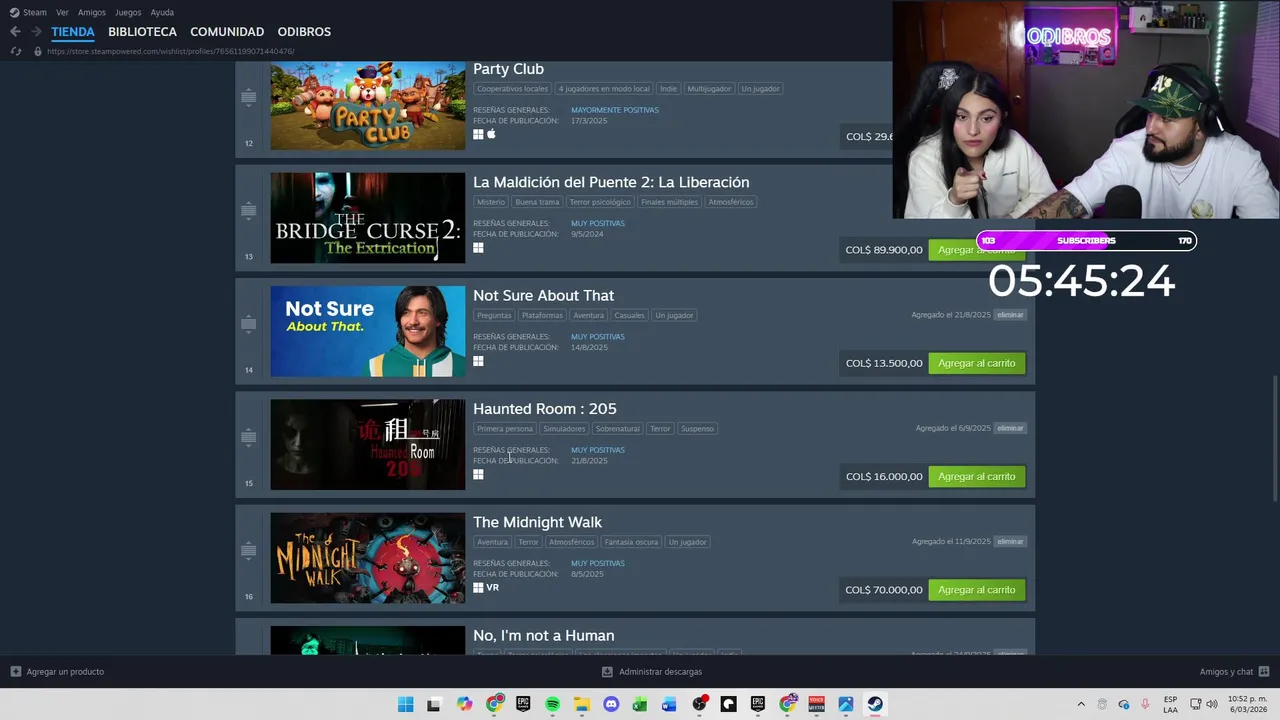Open Copilot from the taskbar
1280x720 pixels.
pyautogui.click(x=464, y=704)
